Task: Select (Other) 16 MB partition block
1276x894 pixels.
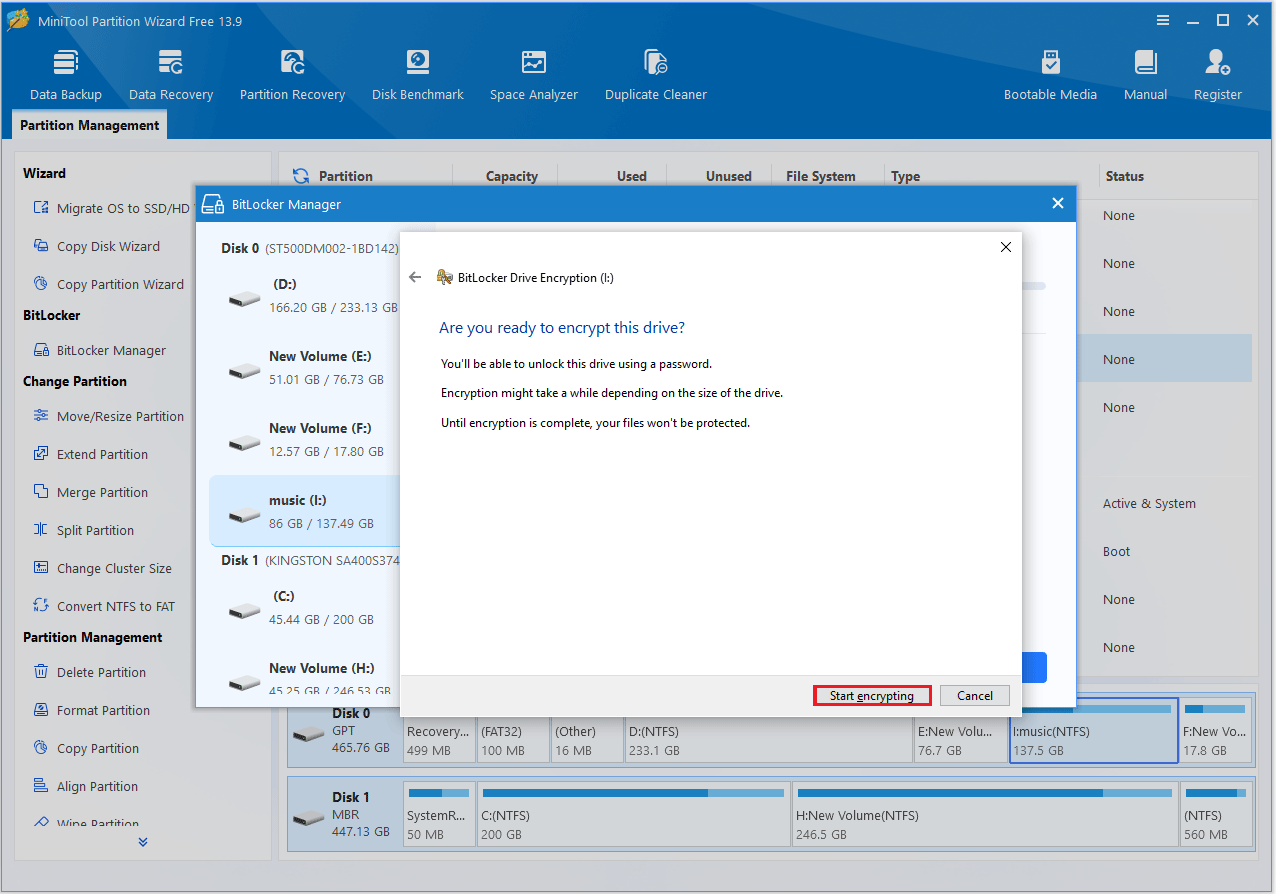Action: pos(586,731)
